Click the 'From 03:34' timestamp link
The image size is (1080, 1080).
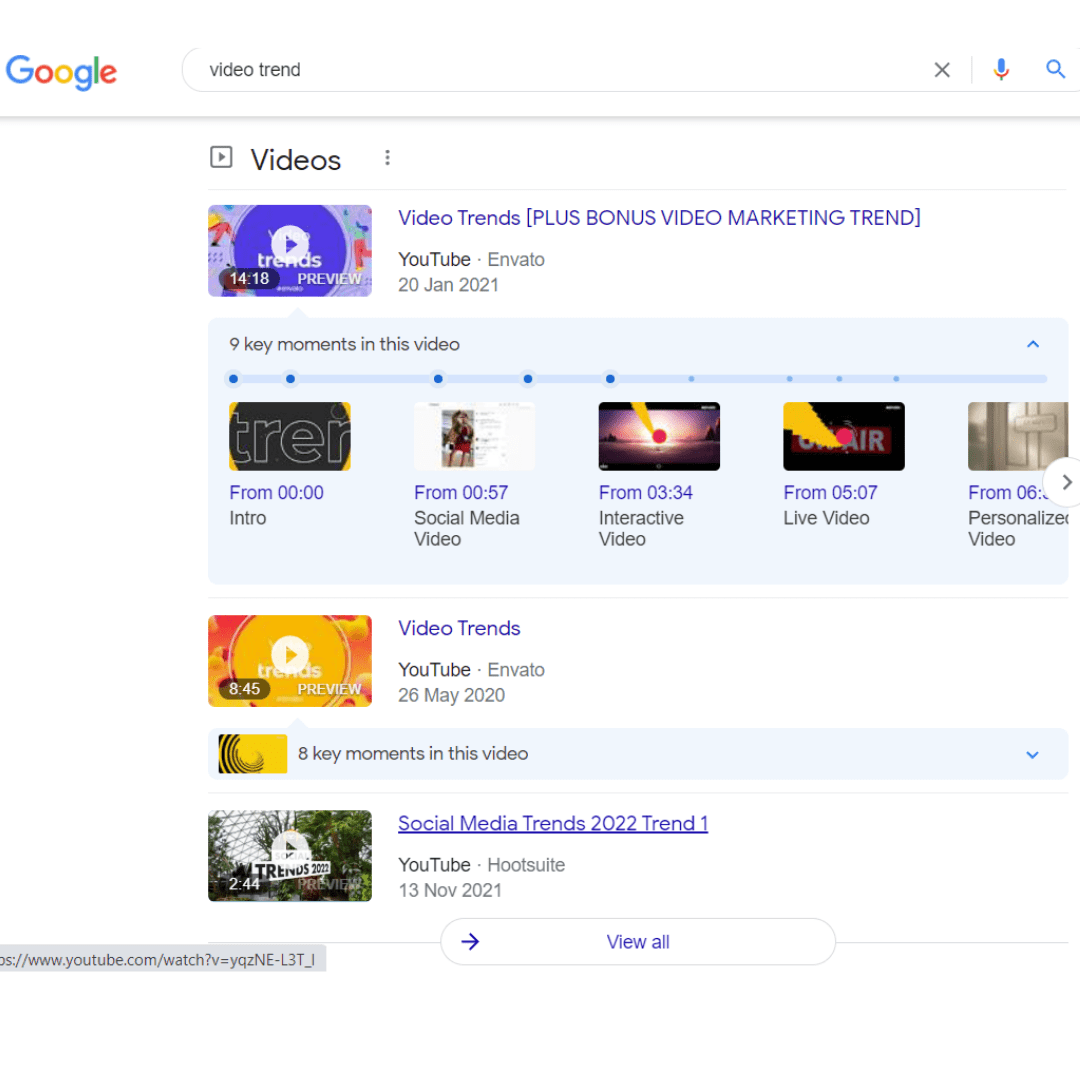[645, 493]
